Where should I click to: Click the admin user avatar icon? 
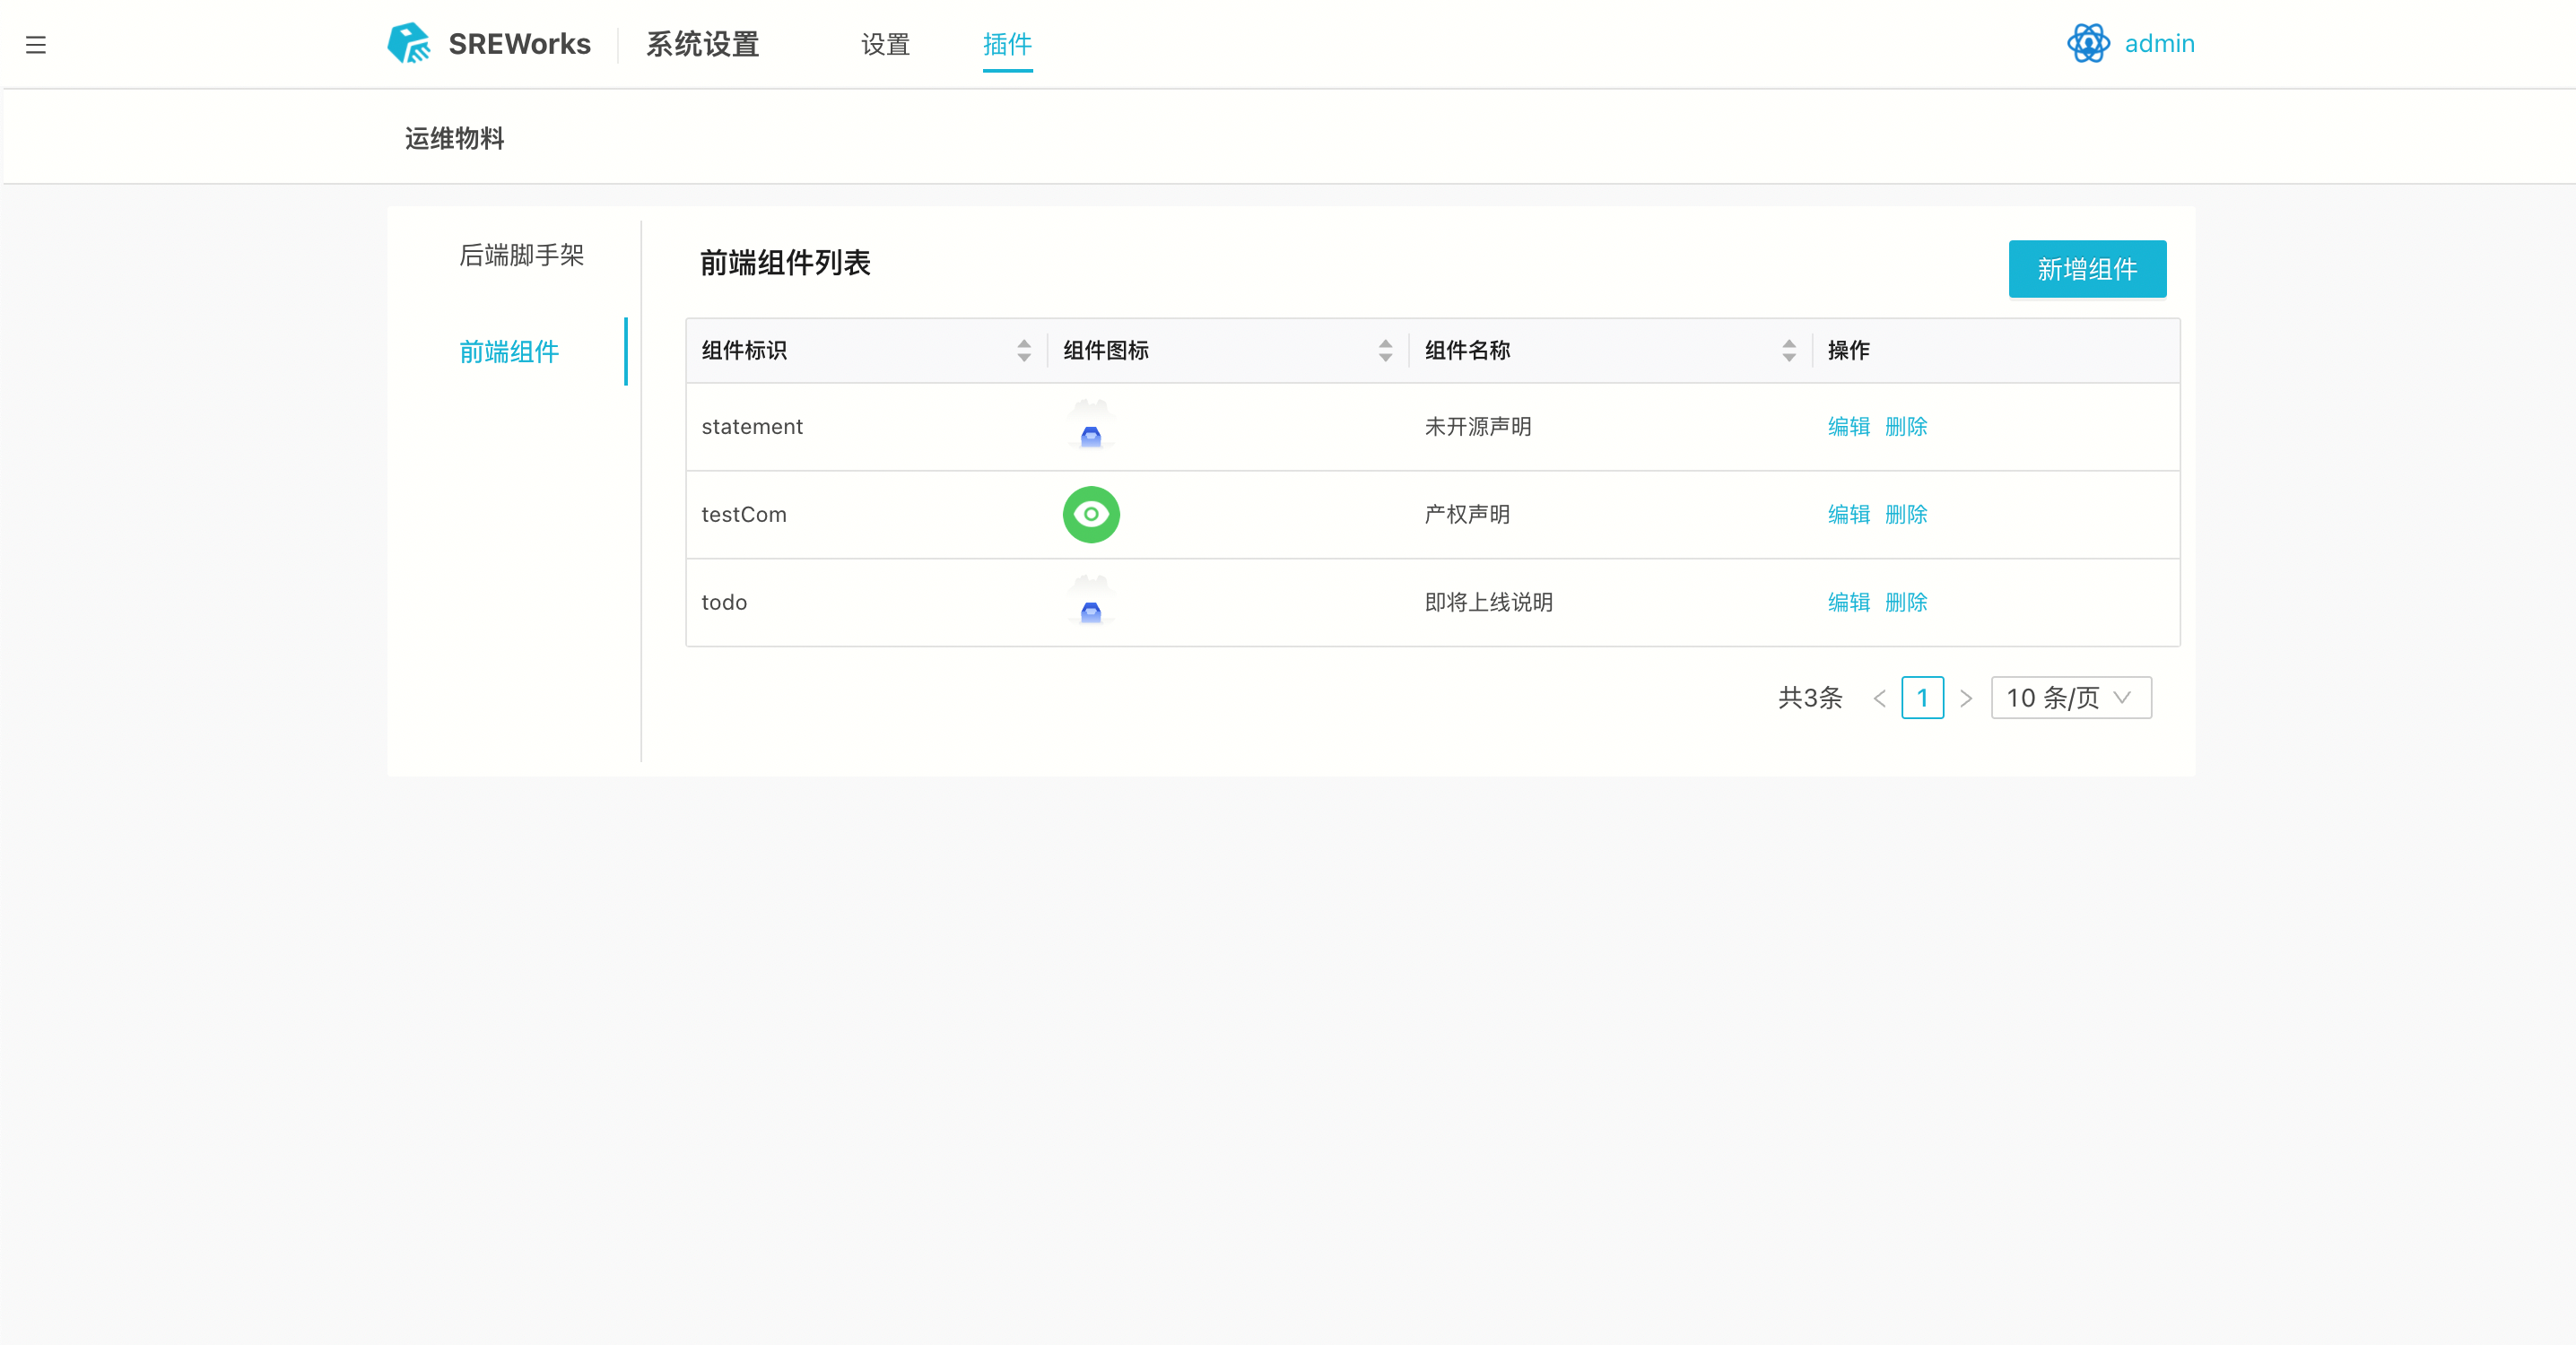(x=2088, y=44)
